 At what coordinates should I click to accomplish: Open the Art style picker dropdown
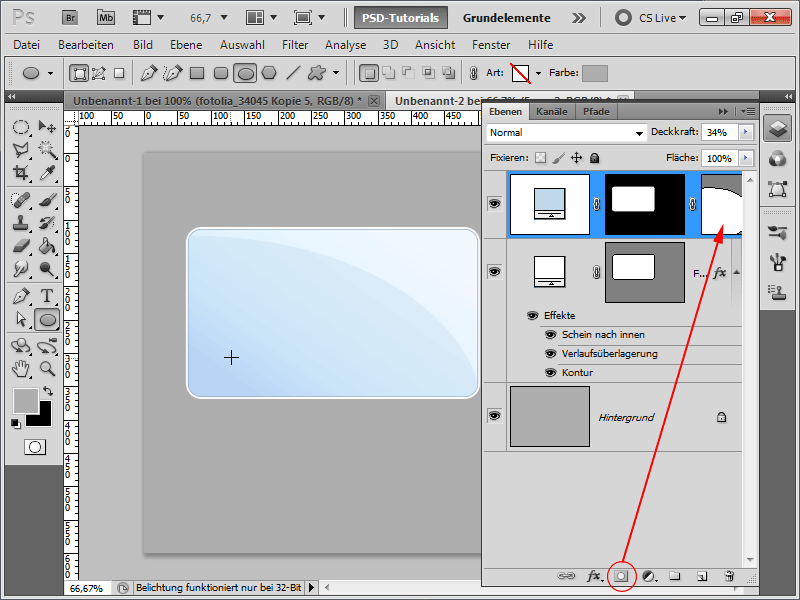pos(538,73)
